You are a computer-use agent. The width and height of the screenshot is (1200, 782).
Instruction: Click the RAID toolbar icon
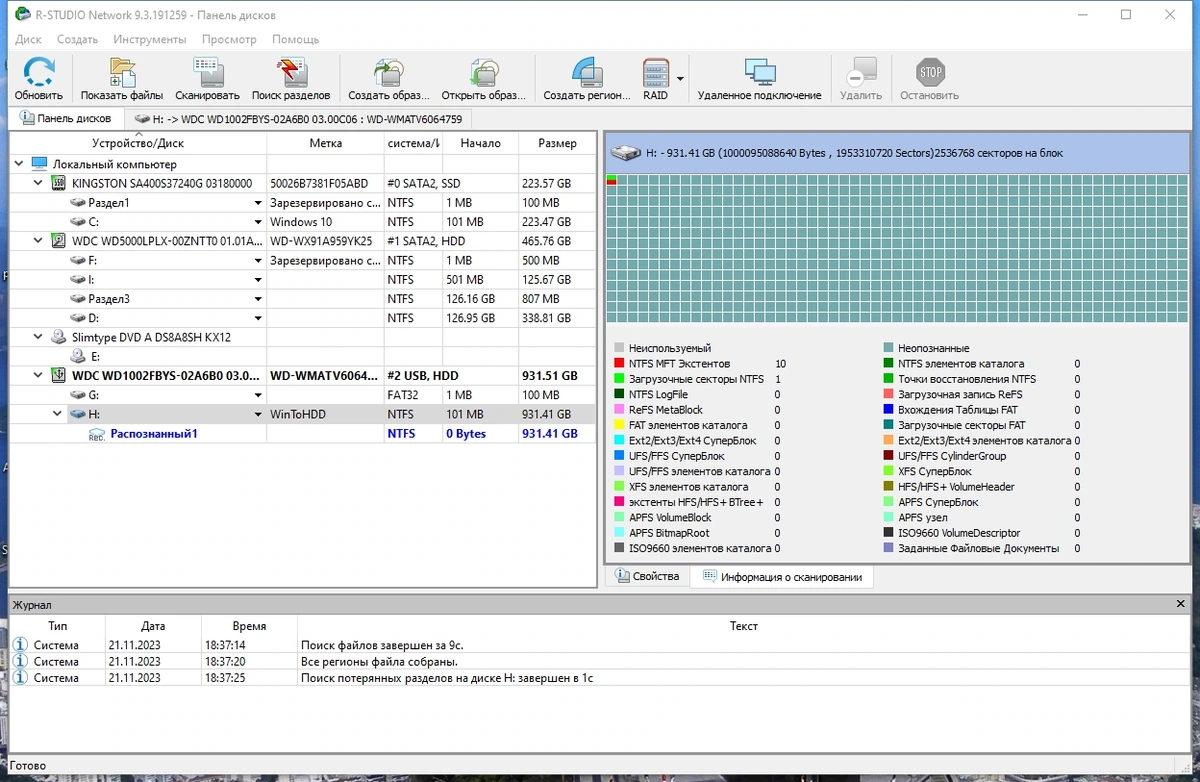[655, 73]
